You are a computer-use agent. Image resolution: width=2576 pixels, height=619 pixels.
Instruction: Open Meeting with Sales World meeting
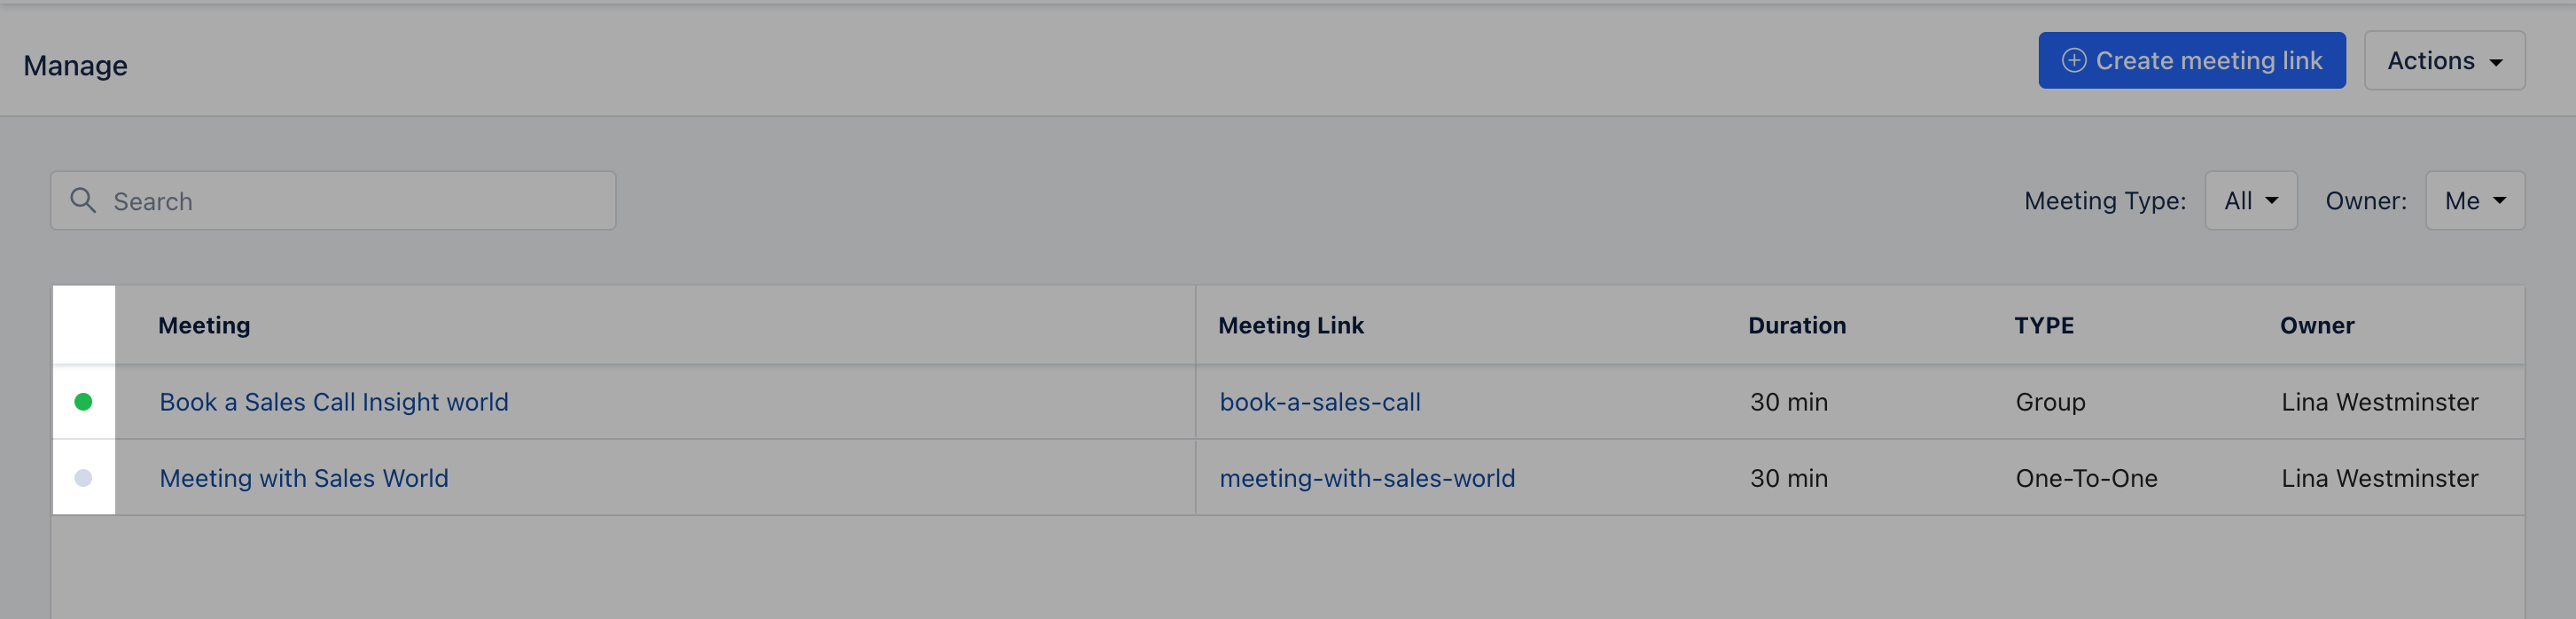click(304, 478)
